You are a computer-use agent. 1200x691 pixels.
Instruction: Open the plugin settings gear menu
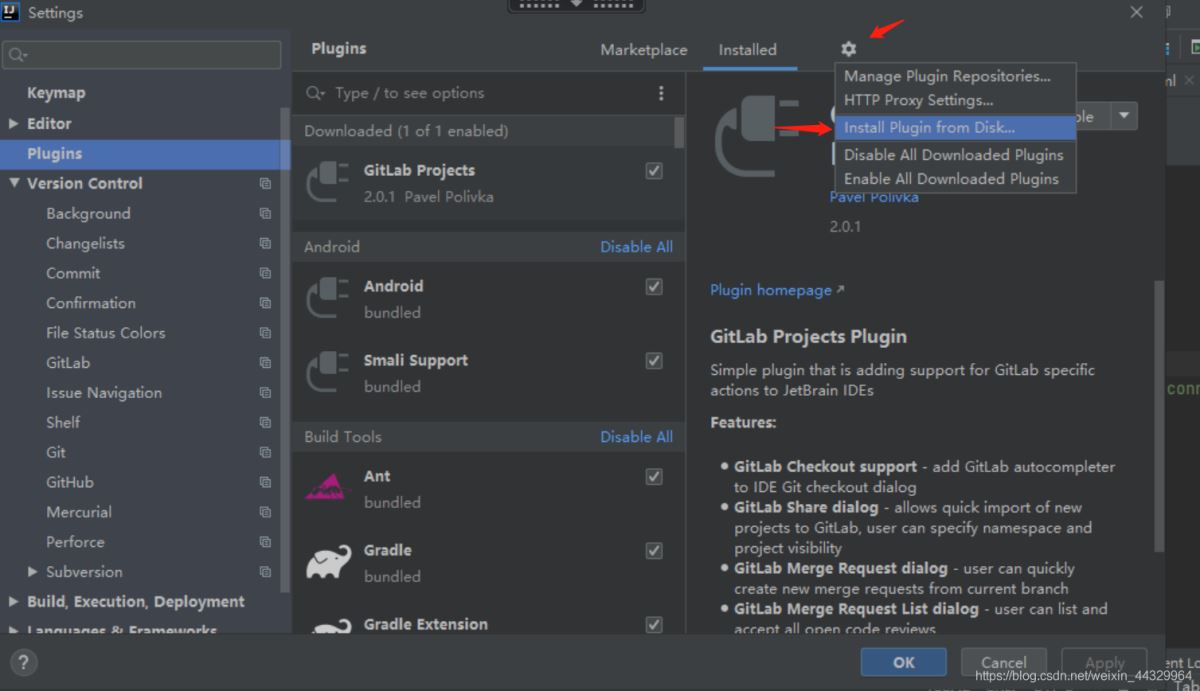pyautogui.click(x=847, y=48)
